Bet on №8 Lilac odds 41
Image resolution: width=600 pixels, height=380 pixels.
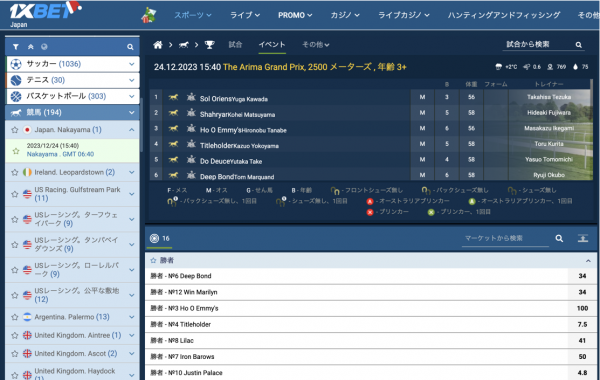(x=582, y=340)
